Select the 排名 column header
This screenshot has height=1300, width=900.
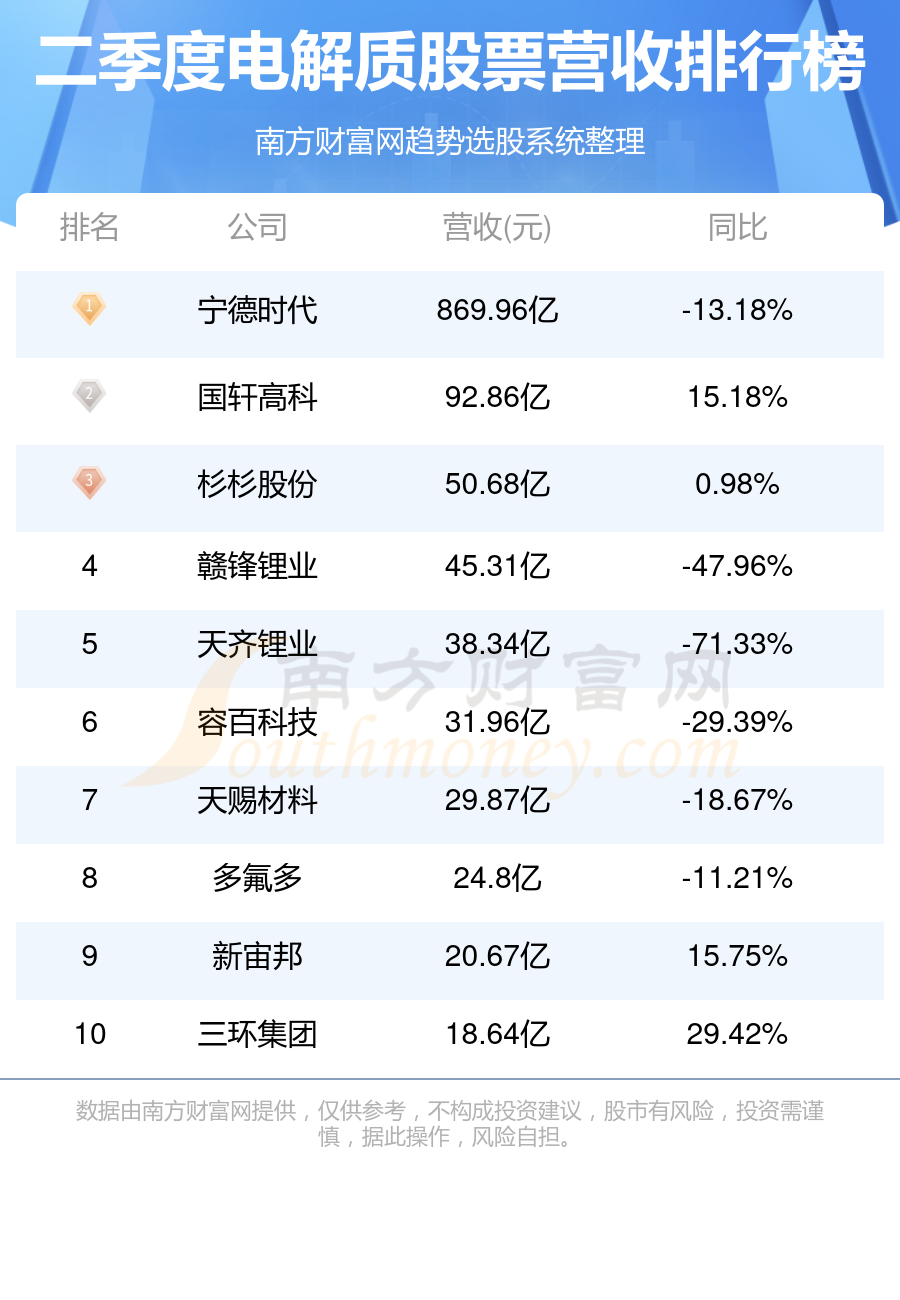tap(89, 228)
